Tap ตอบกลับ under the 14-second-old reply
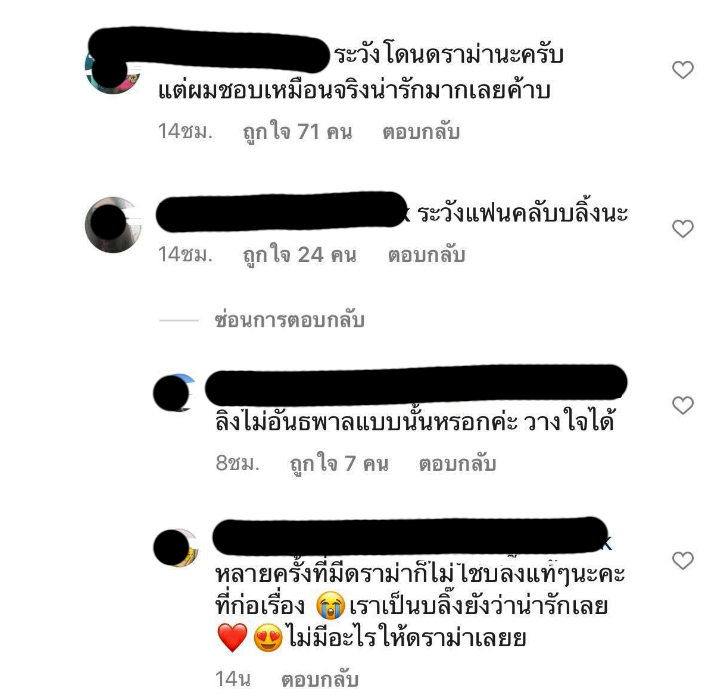The width and height of the screenshot is (722, 700). pyautogui.click(x=320, y=679)
